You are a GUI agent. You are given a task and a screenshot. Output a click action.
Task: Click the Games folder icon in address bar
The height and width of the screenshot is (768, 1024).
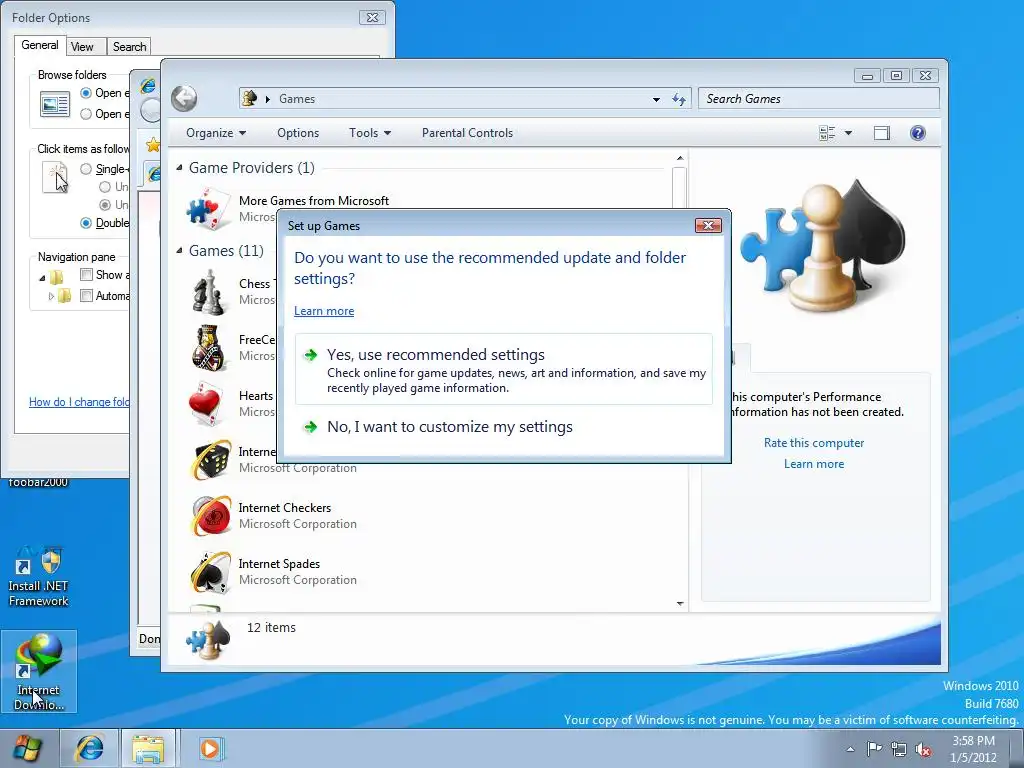click(x=249, y=99)
